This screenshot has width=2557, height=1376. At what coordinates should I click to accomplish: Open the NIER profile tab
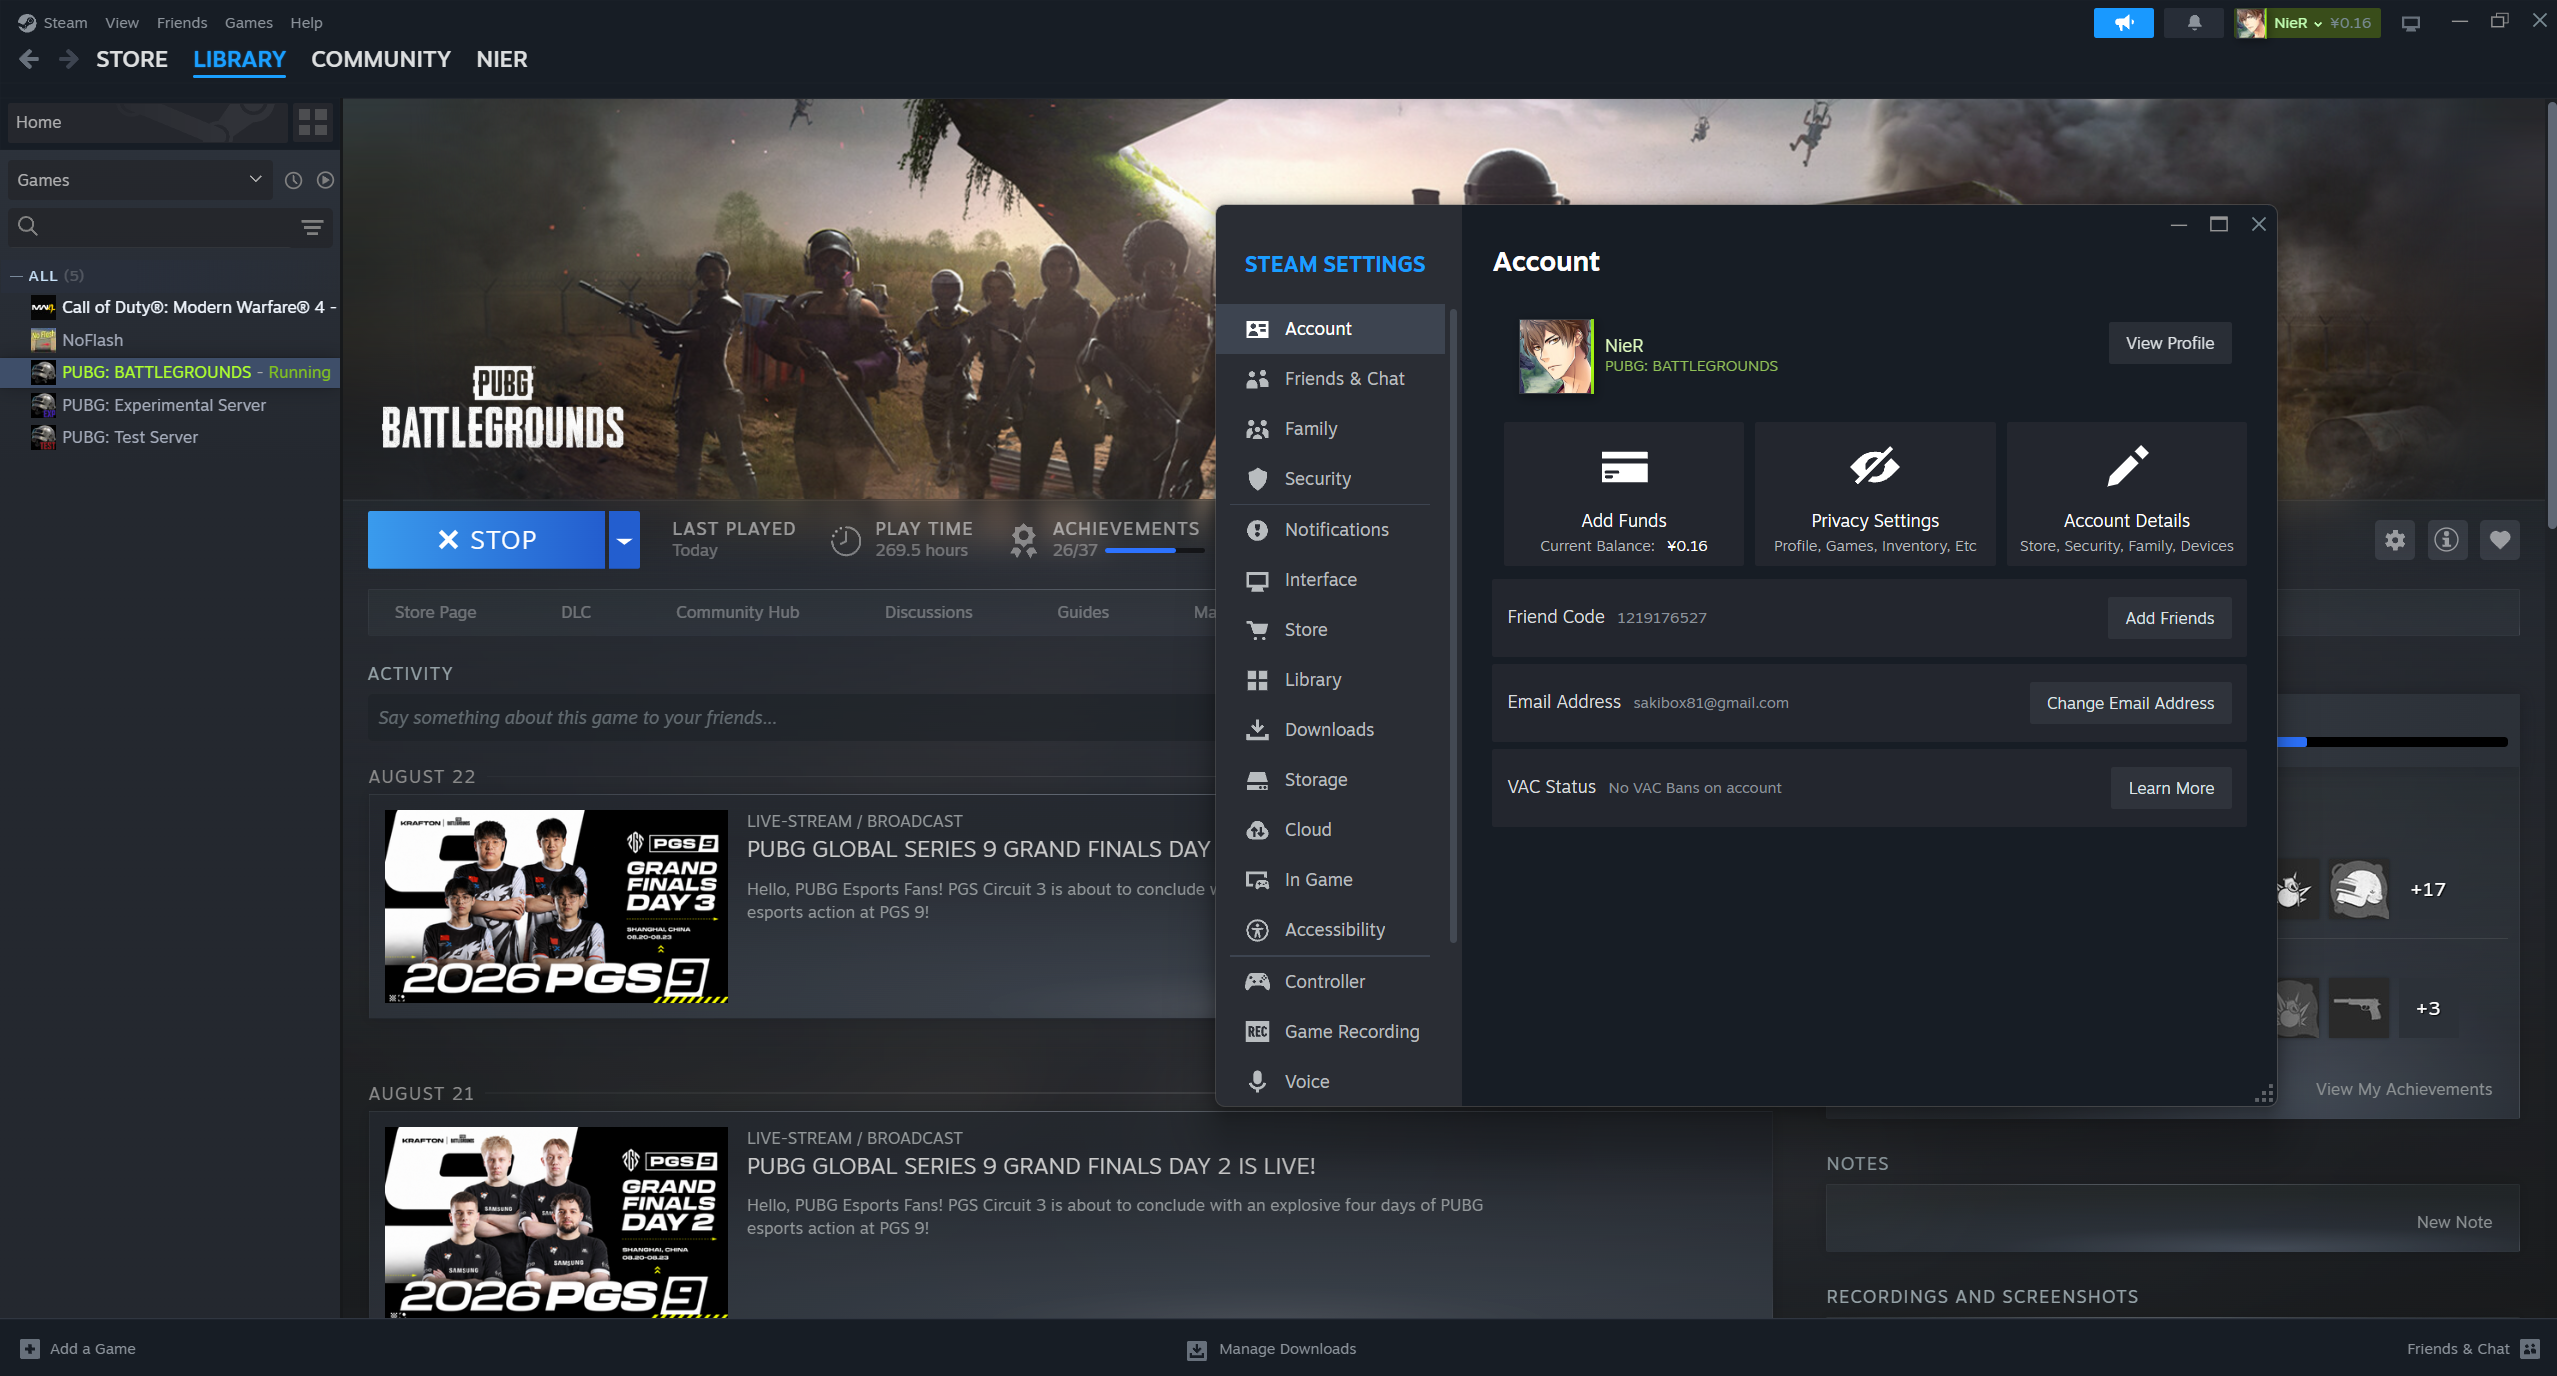click(x=502, y=59)
